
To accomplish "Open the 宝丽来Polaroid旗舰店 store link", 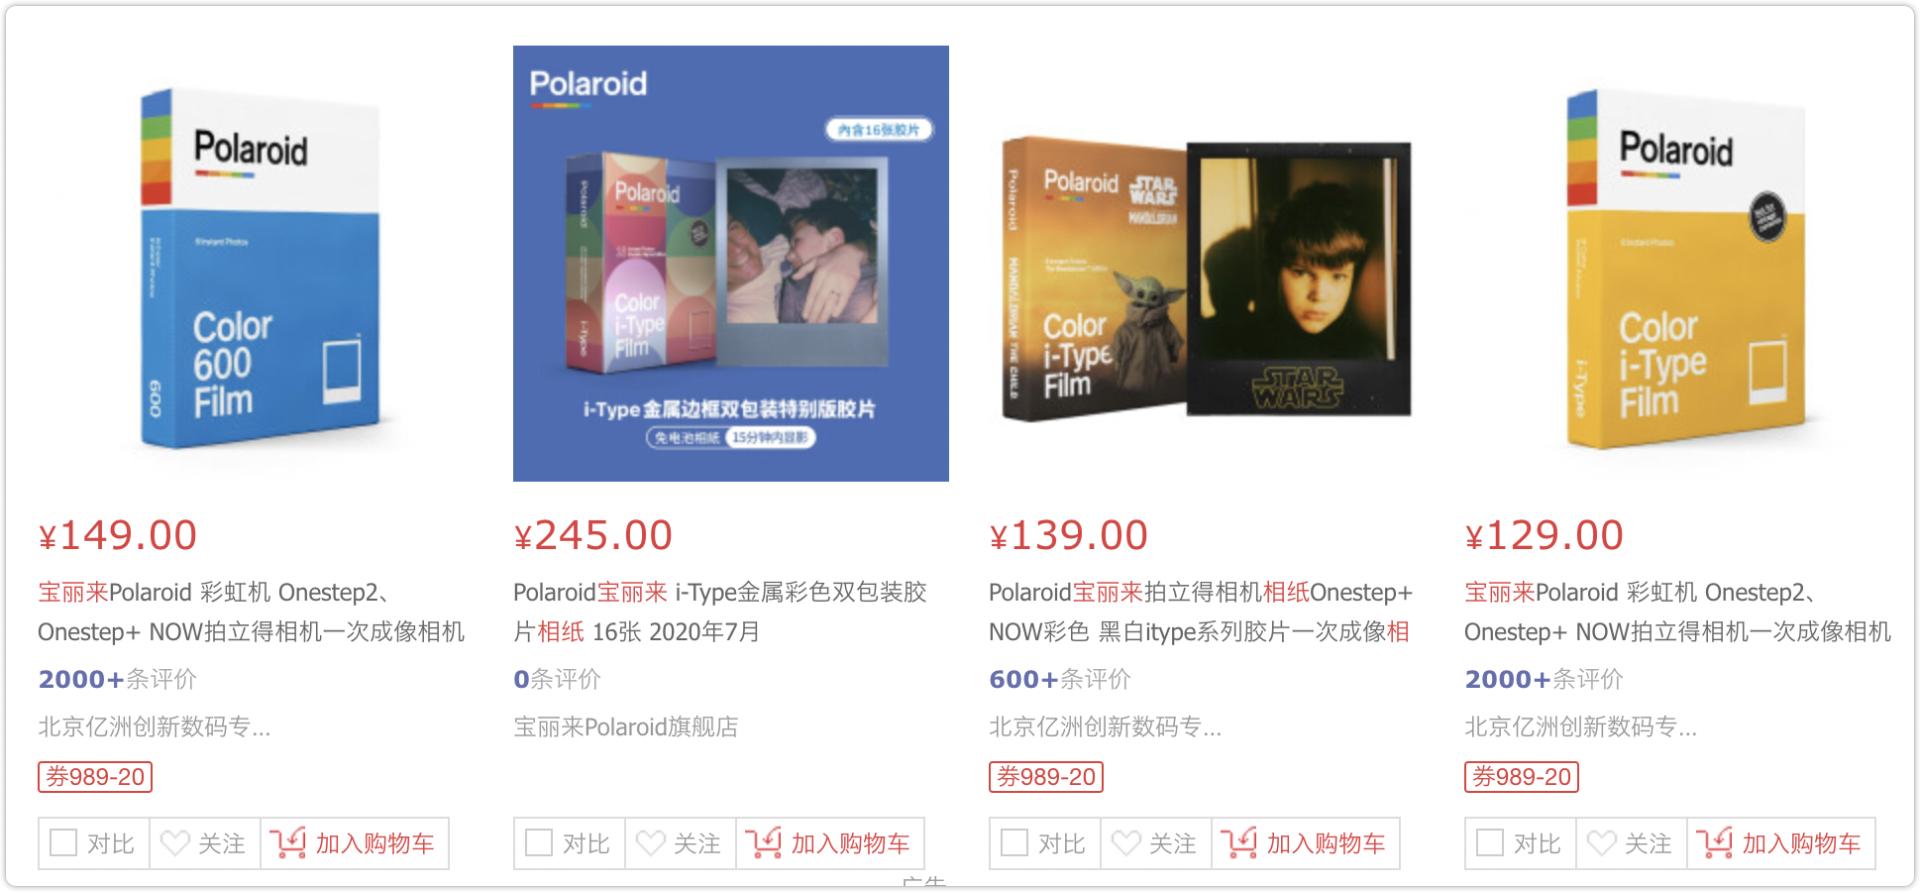I will [x=626, y=727].
